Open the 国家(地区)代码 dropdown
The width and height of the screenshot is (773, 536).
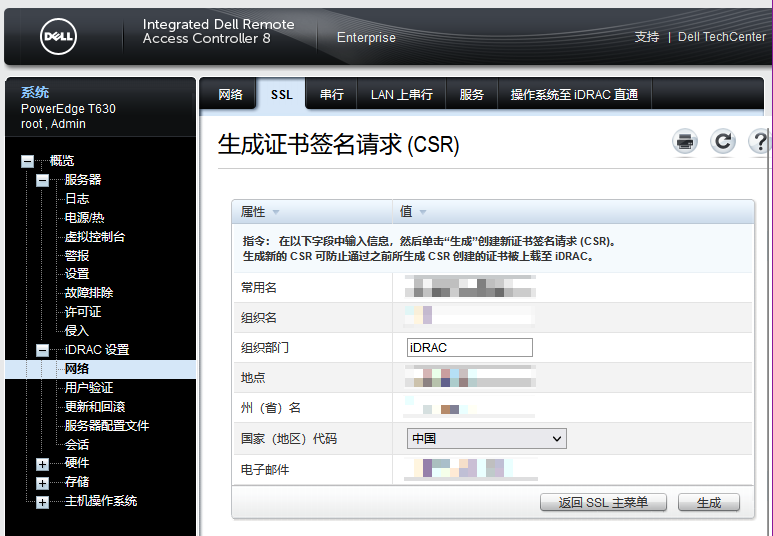(487, 438)
